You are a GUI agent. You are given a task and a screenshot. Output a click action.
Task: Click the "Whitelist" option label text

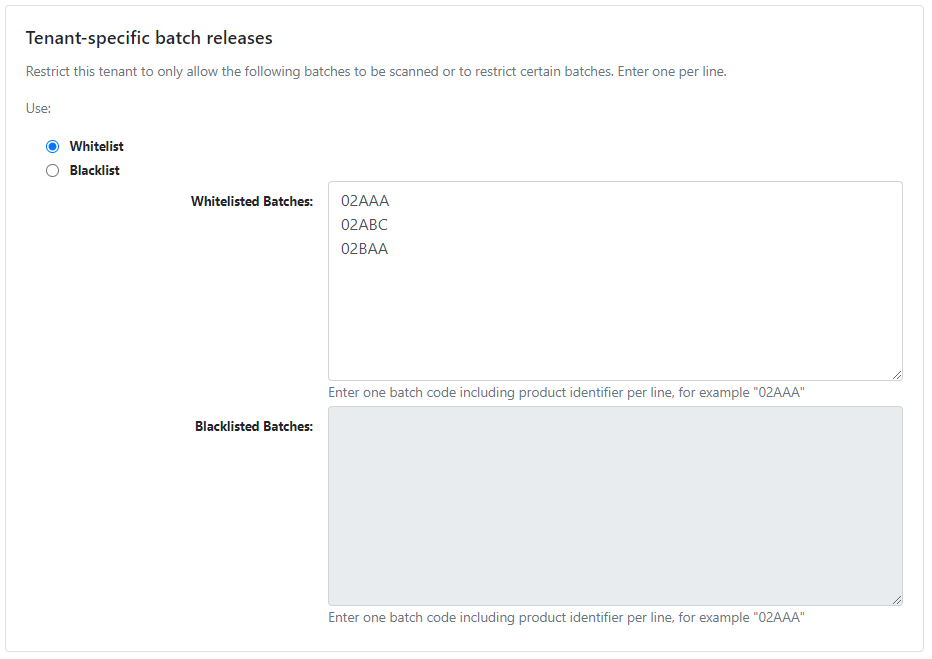tap(96, 147)
